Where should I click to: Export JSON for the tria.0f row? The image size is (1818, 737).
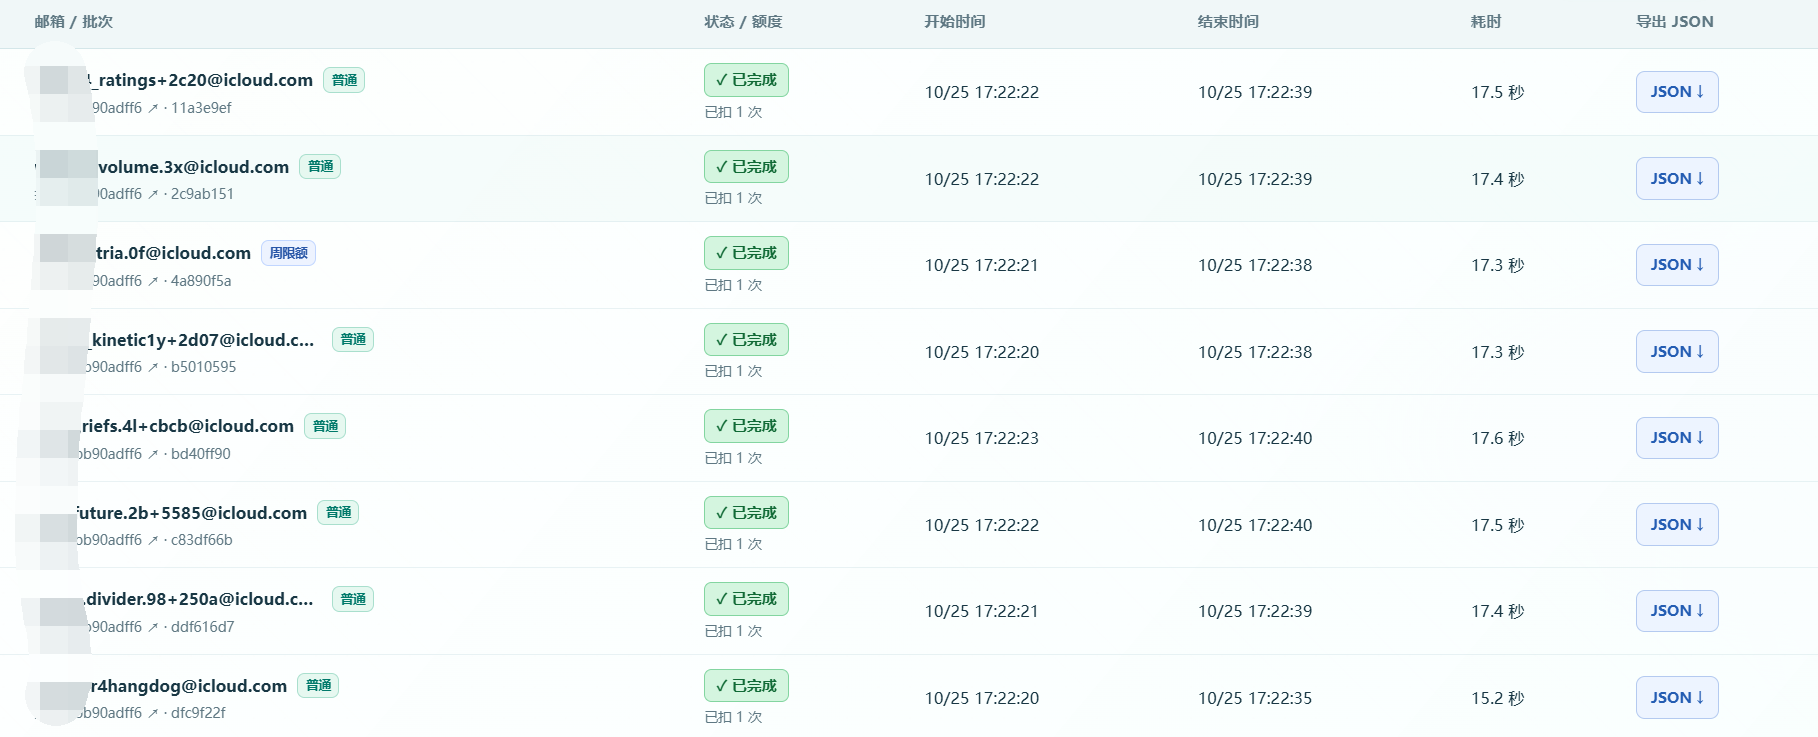coord(1677,265)
